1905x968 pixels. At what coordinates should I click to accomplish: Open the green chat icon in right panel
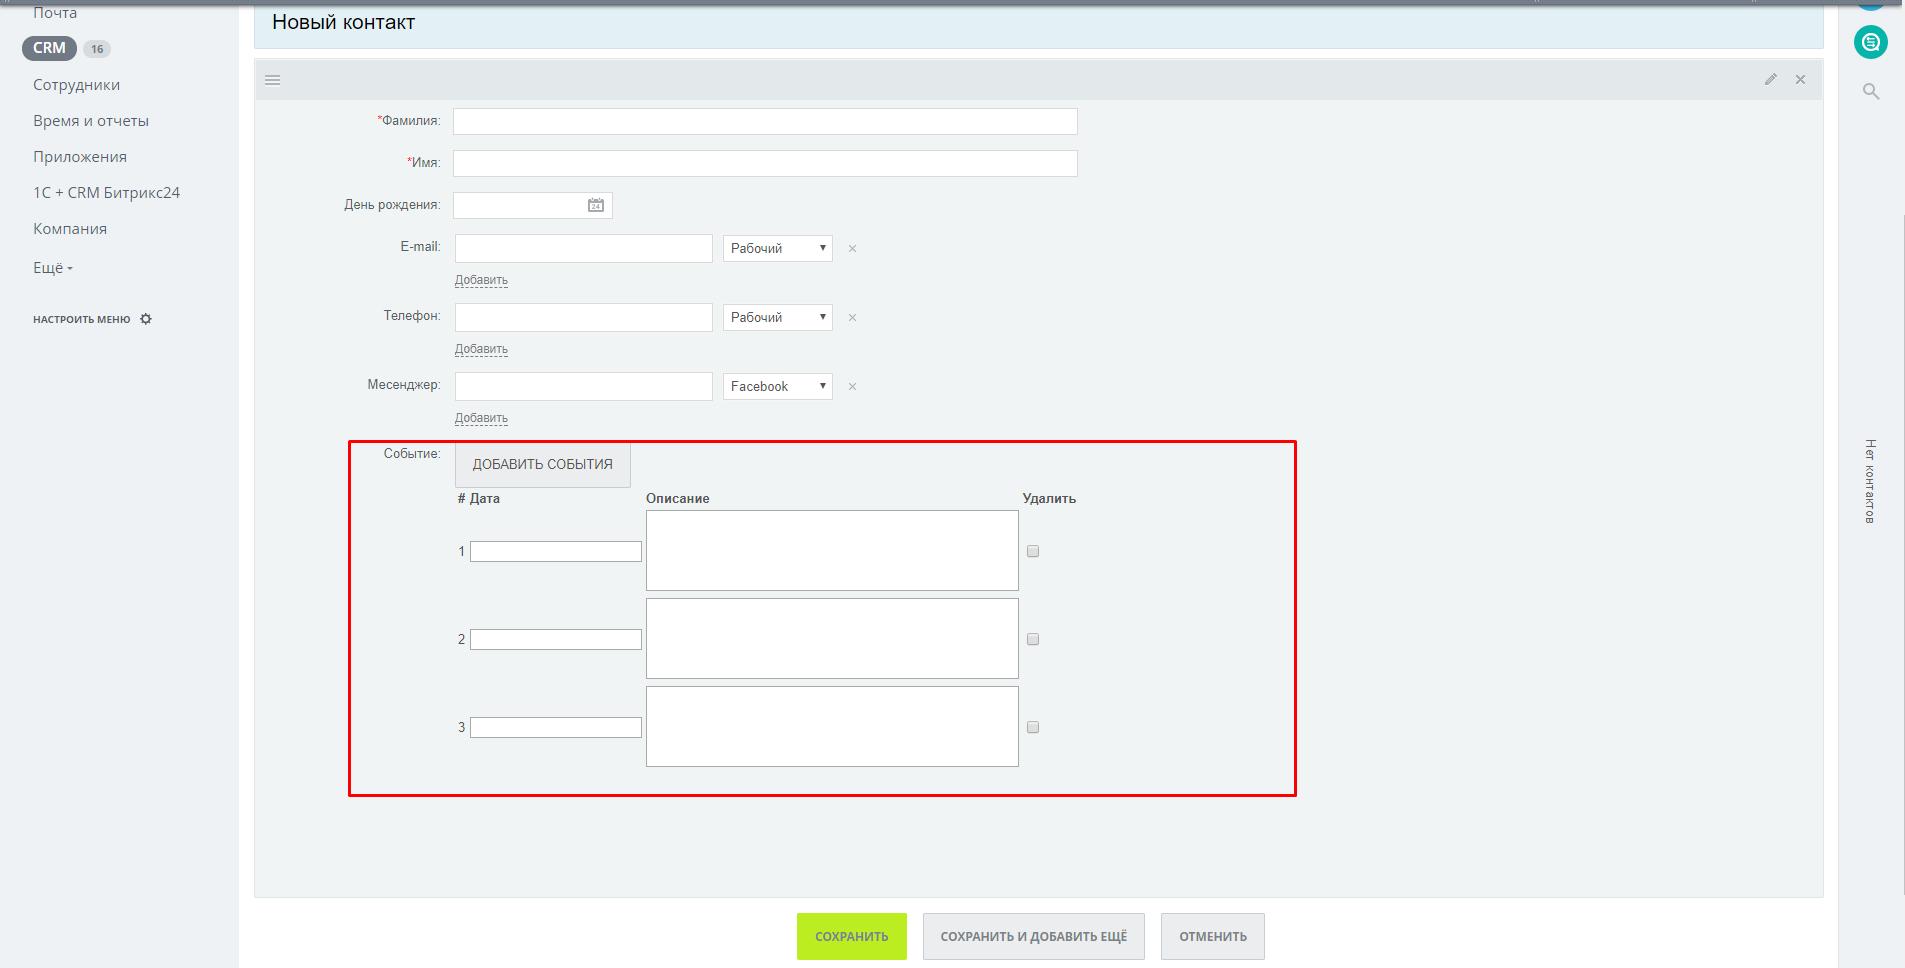(1870, 42)
